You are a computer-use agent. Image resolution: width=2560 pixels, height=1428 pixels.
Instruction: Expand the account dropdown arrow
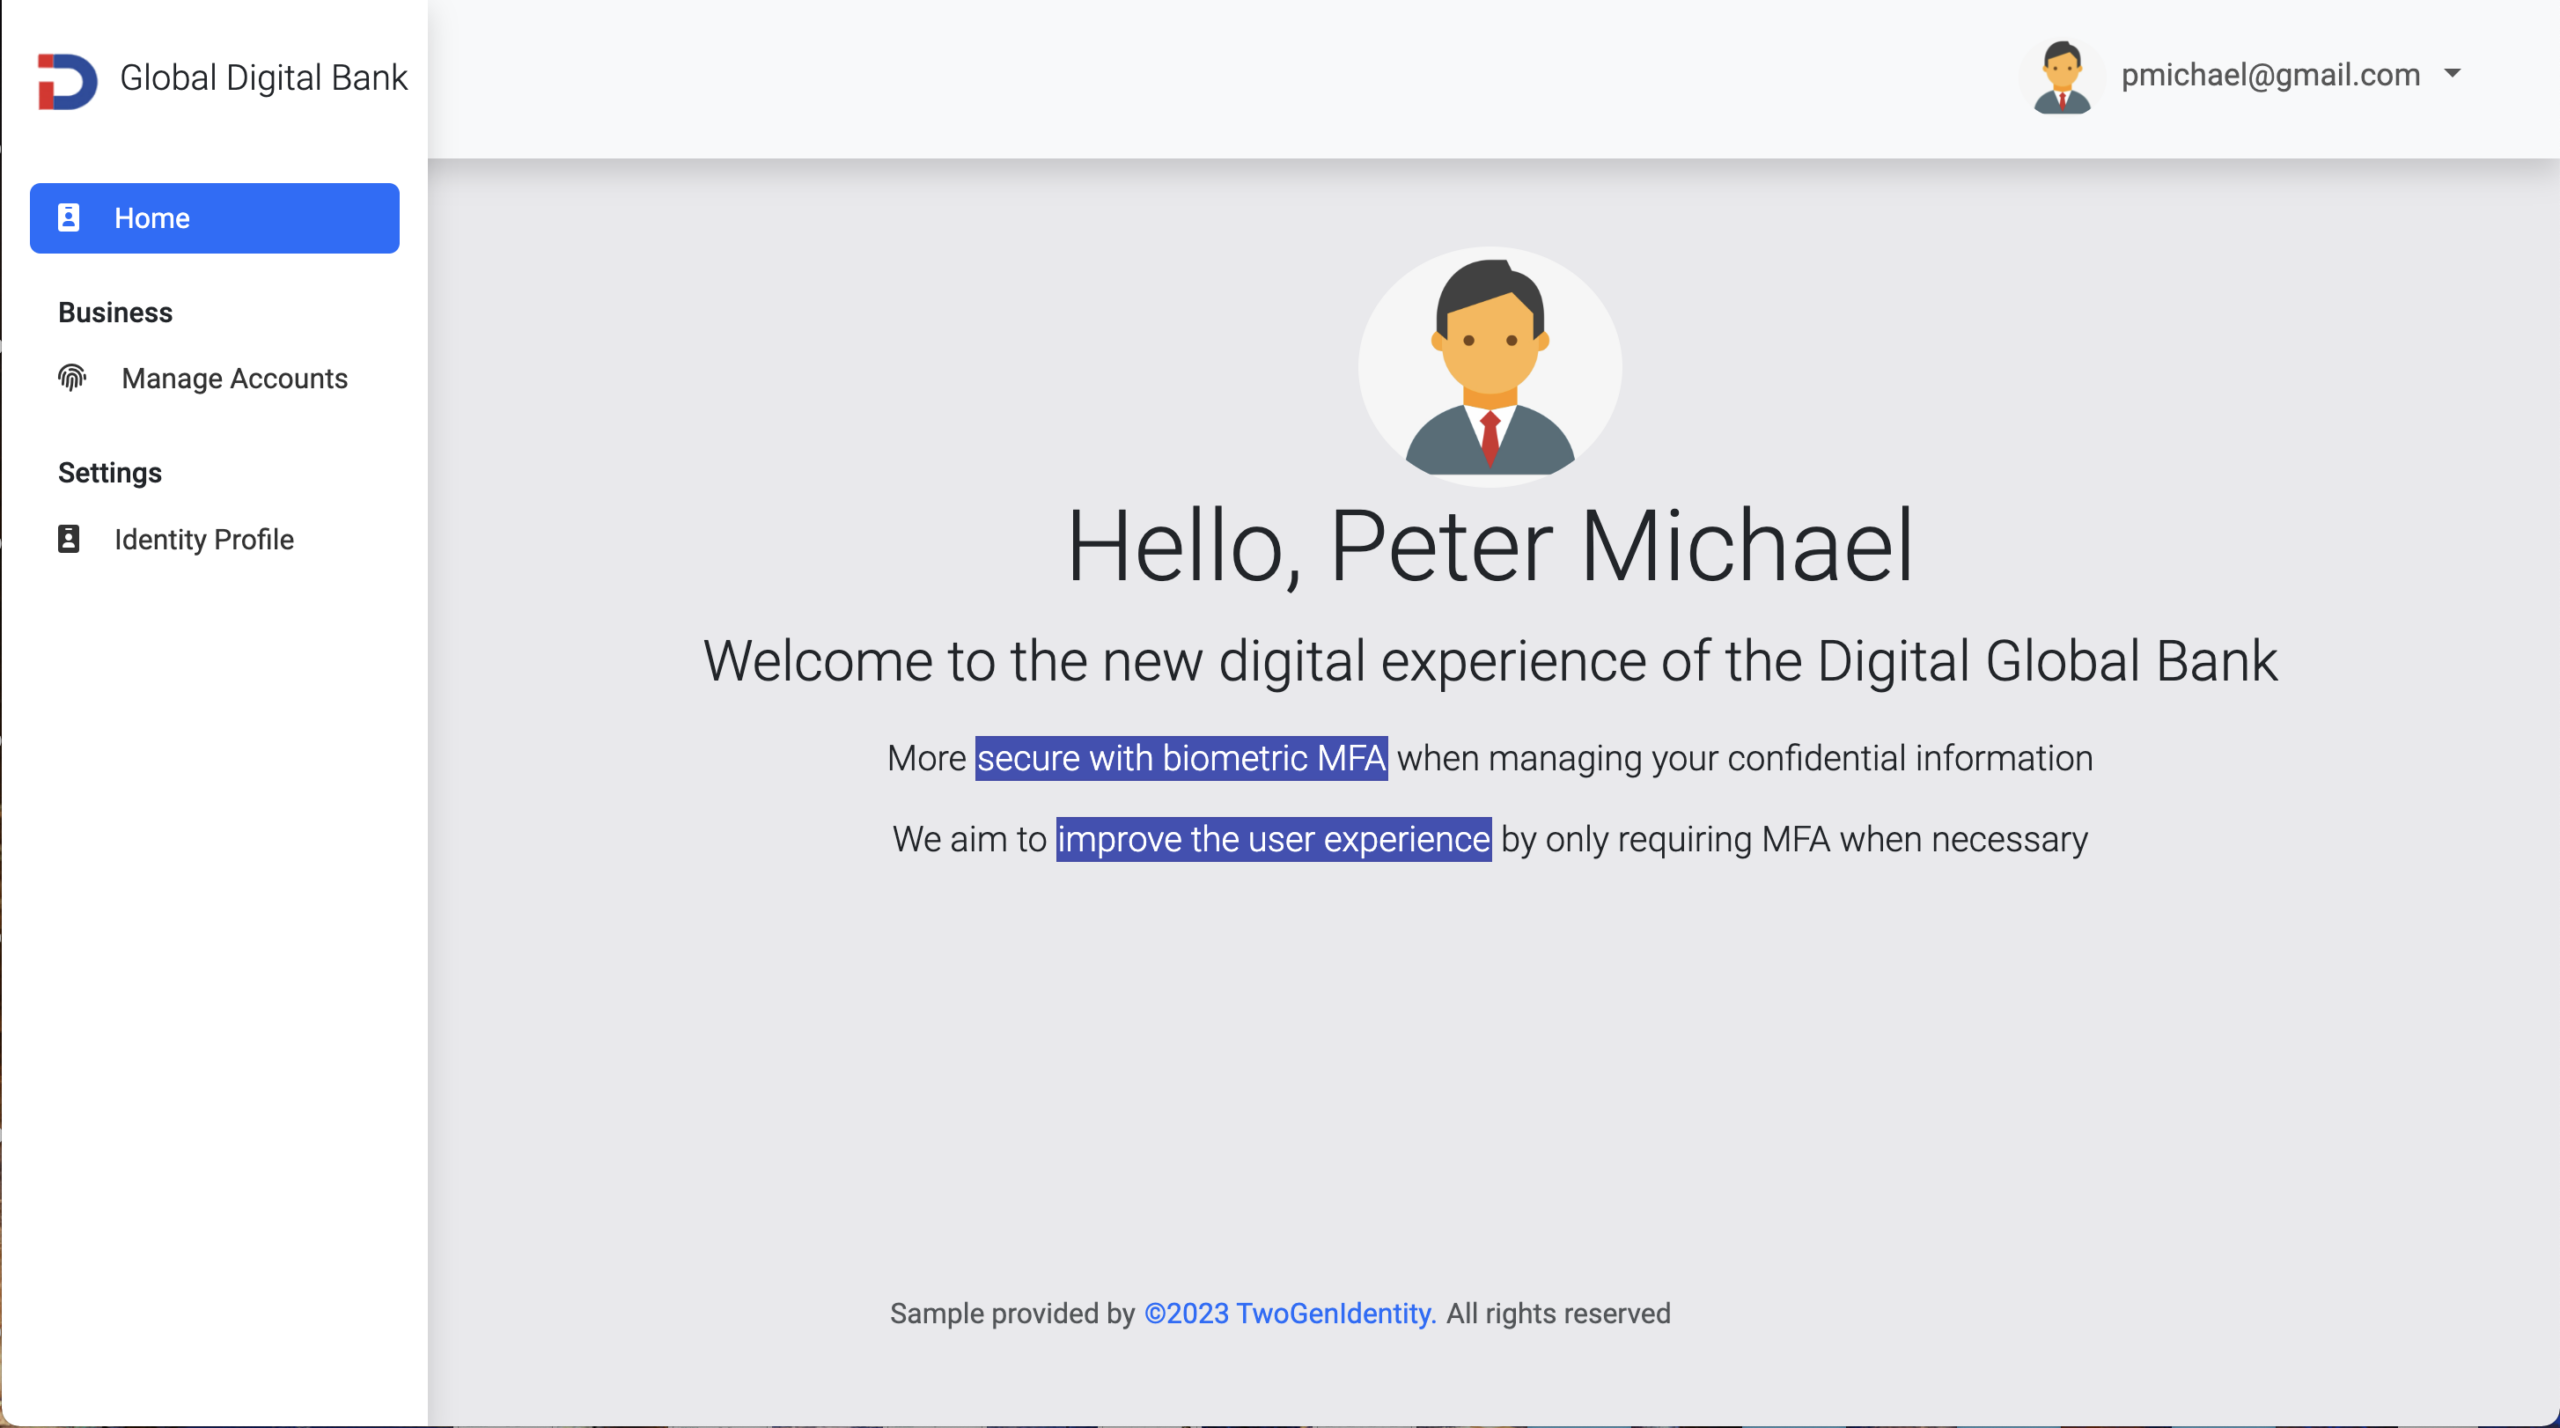coord(2452,73)
